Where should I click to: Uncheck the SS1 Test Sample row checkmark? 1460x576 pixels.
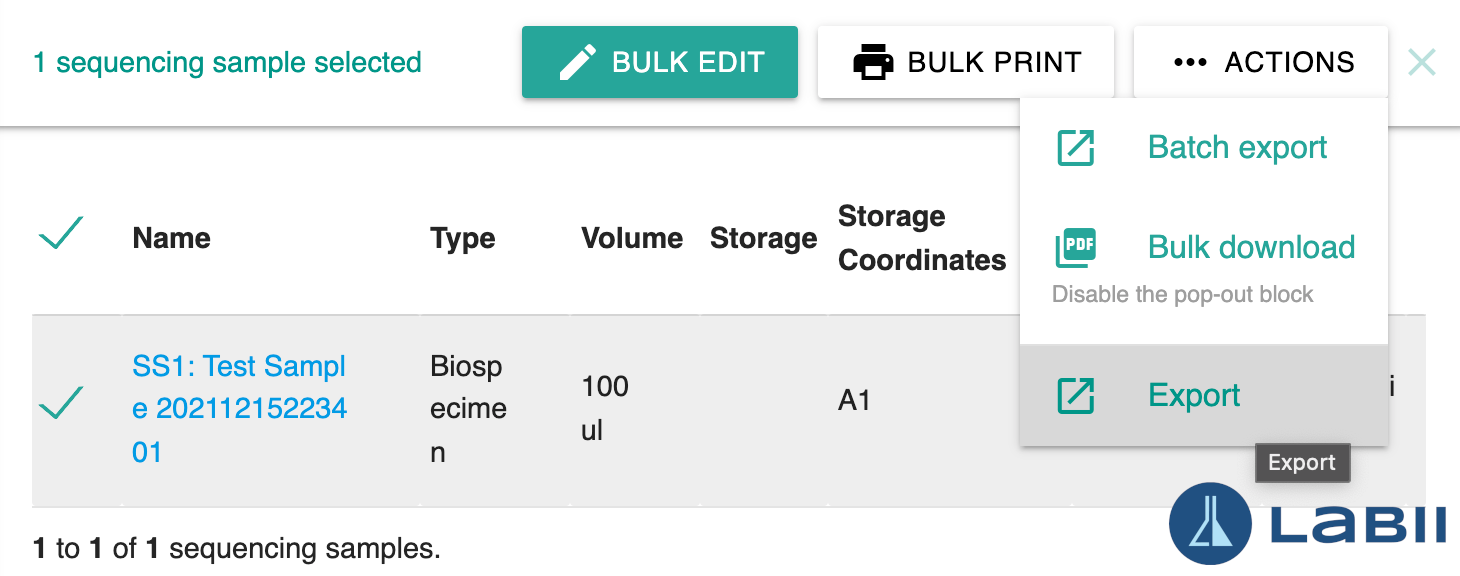[x=60, y=404]
